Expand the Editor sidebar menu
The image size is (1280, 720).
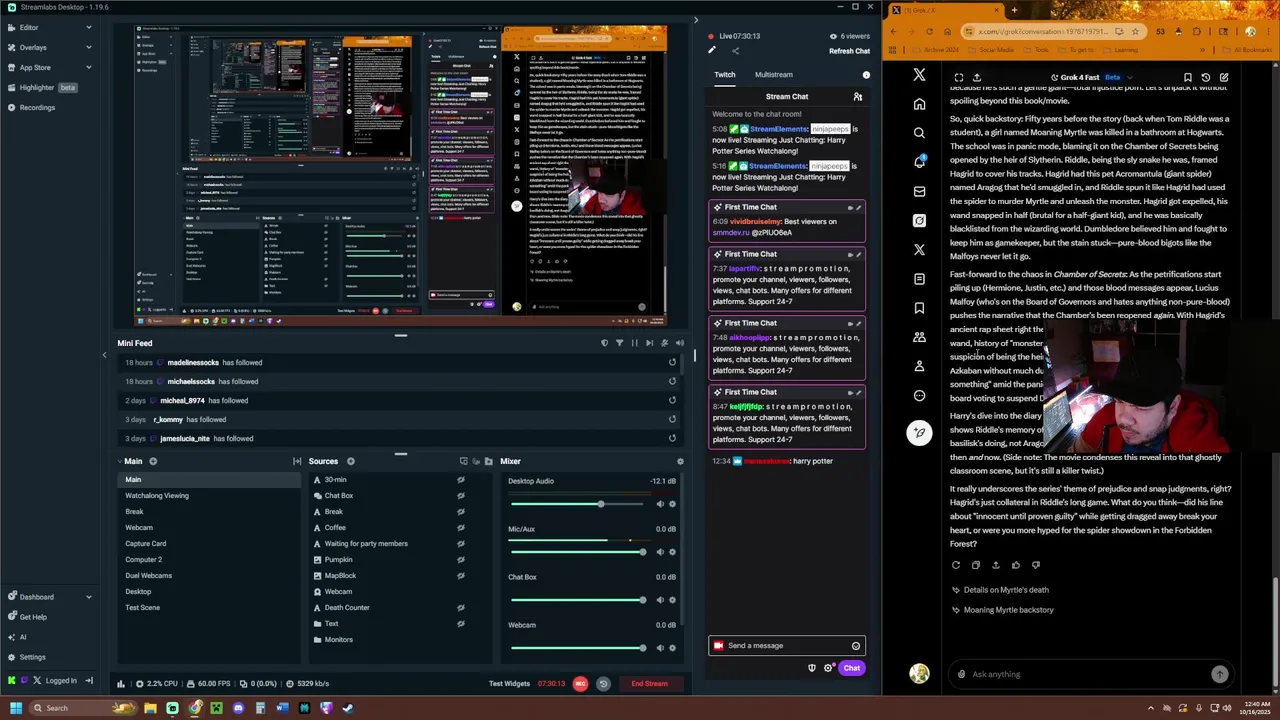point(88,28)
